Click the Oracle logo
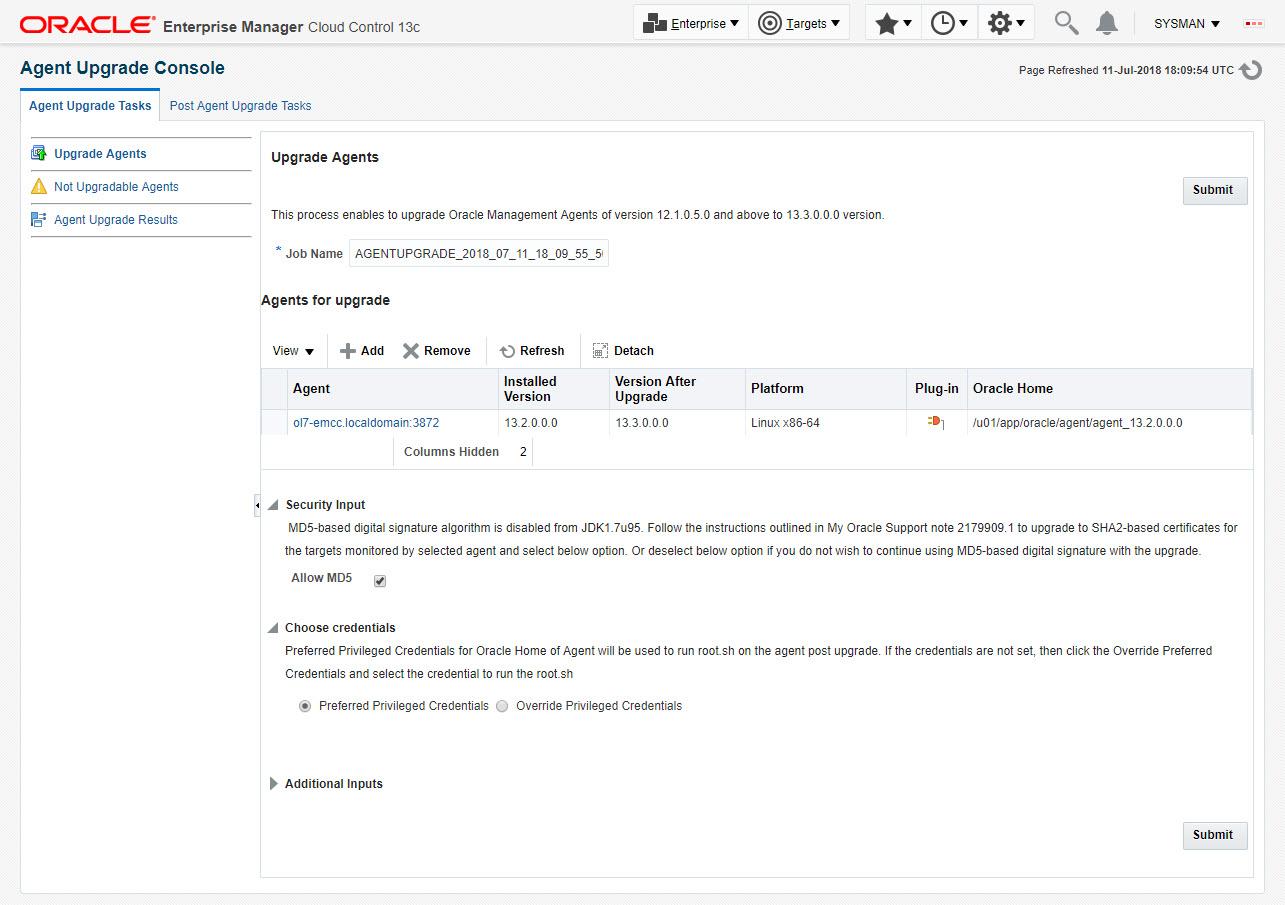The width and height of the screenshot is (1285, 905). (x=87, y=24)
